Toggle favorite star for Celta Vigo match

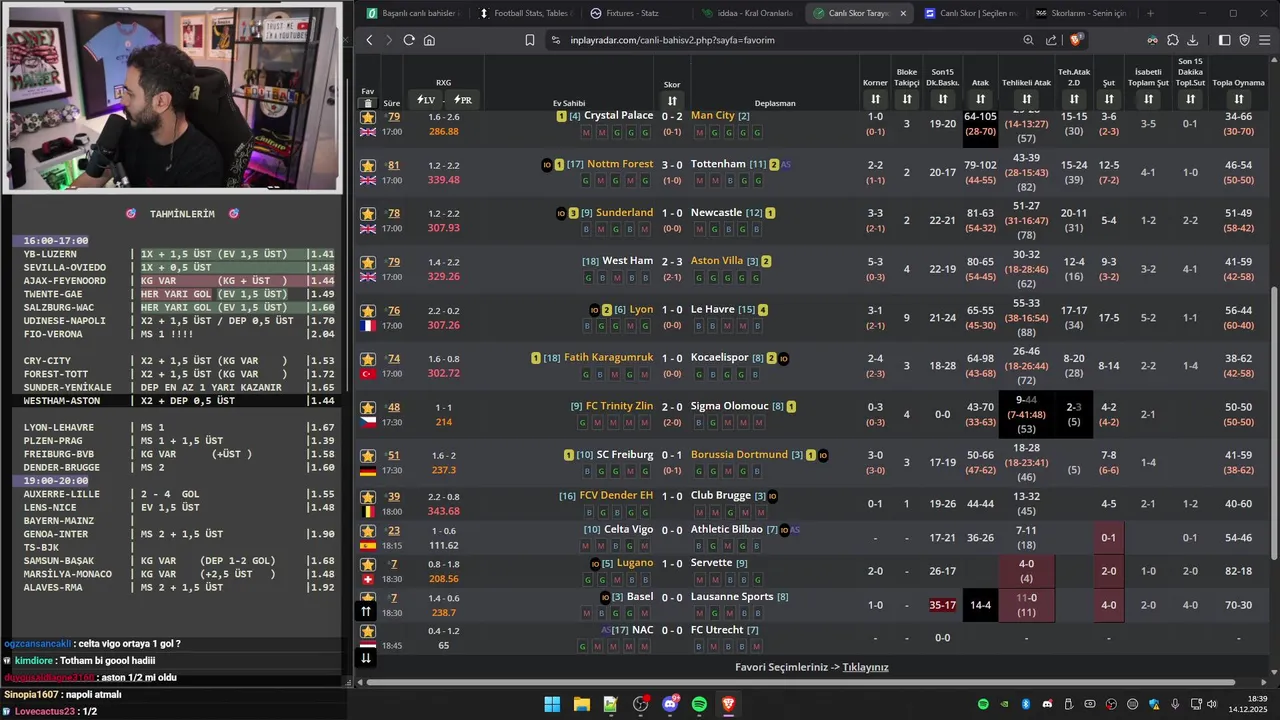(x=368, y=531)
